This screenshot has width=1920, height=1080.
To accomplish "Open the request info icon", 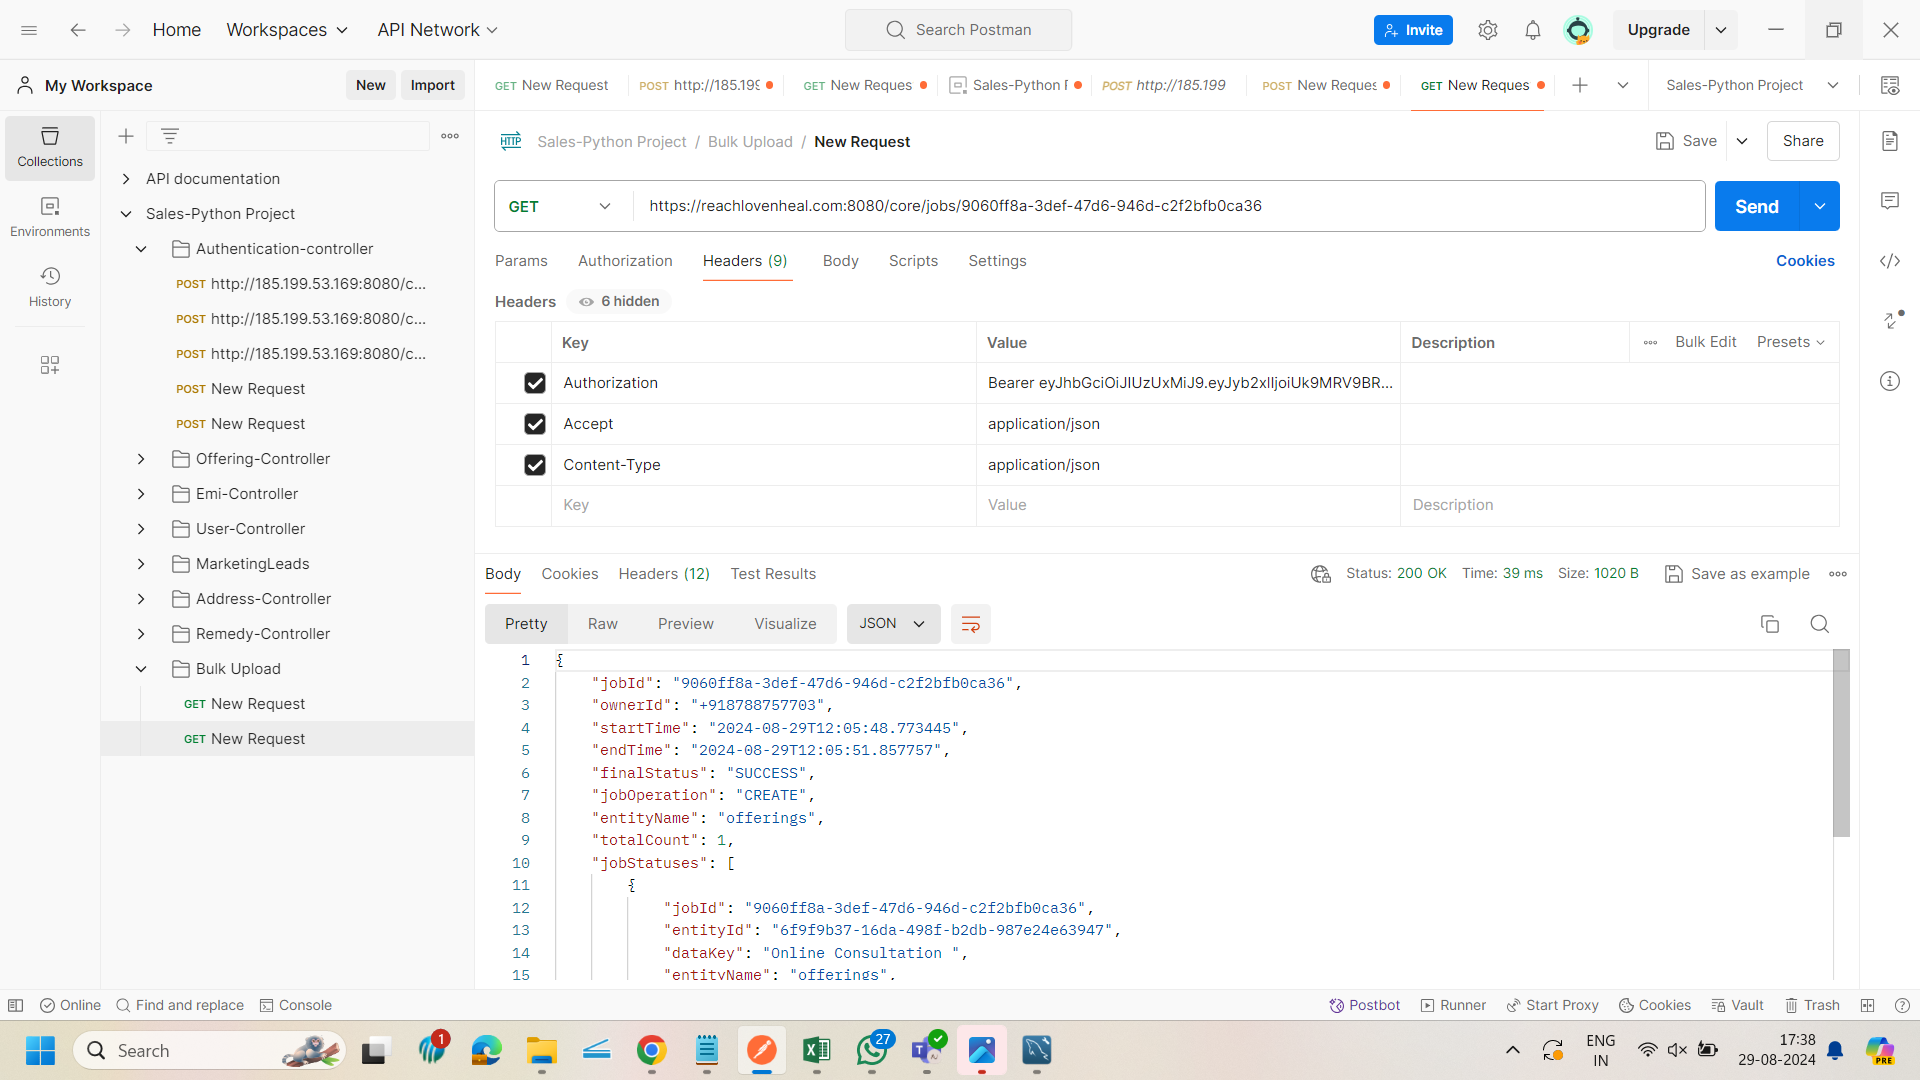I will click(x=1890, y=381).
